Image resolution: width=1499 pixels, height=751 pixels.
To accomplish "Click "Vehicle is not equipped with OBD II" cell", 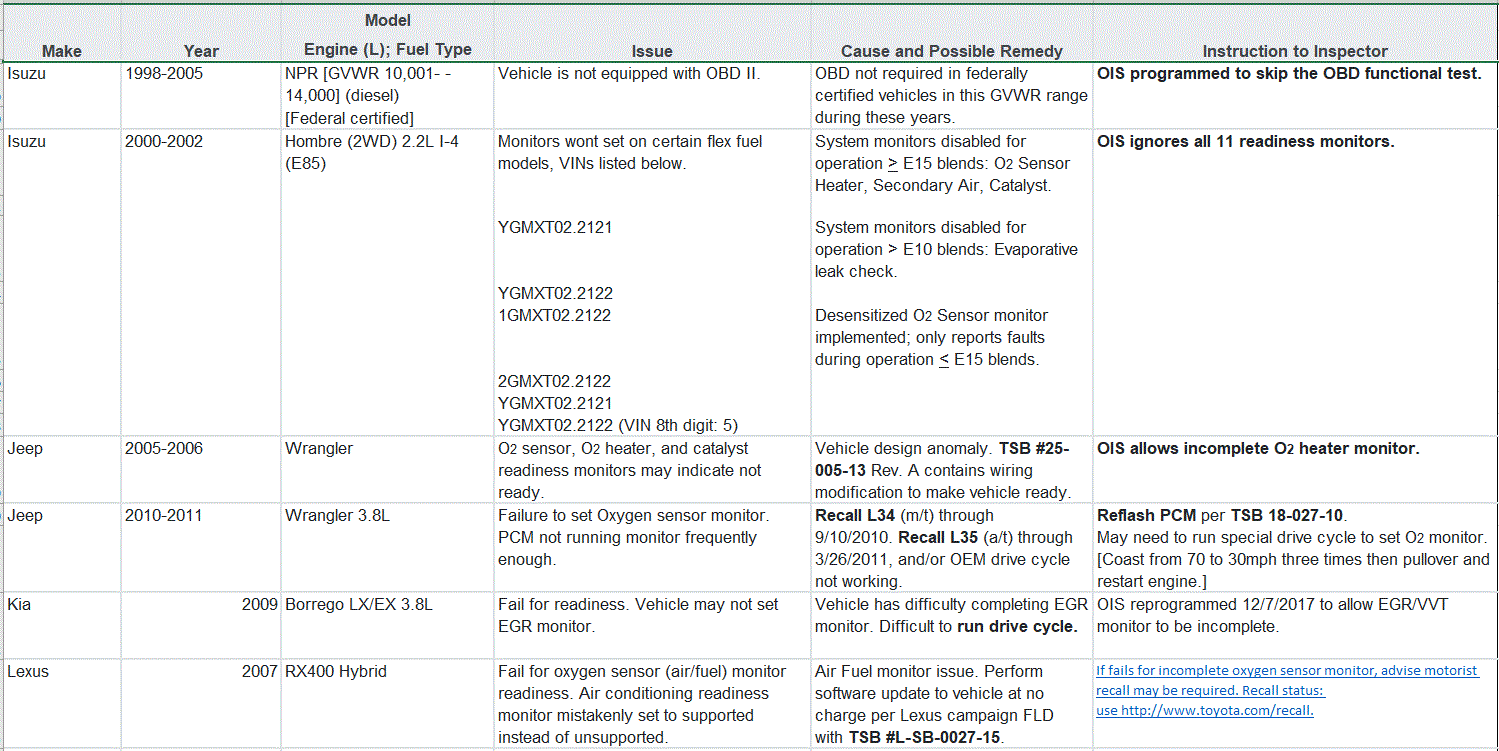I will 652,96.
